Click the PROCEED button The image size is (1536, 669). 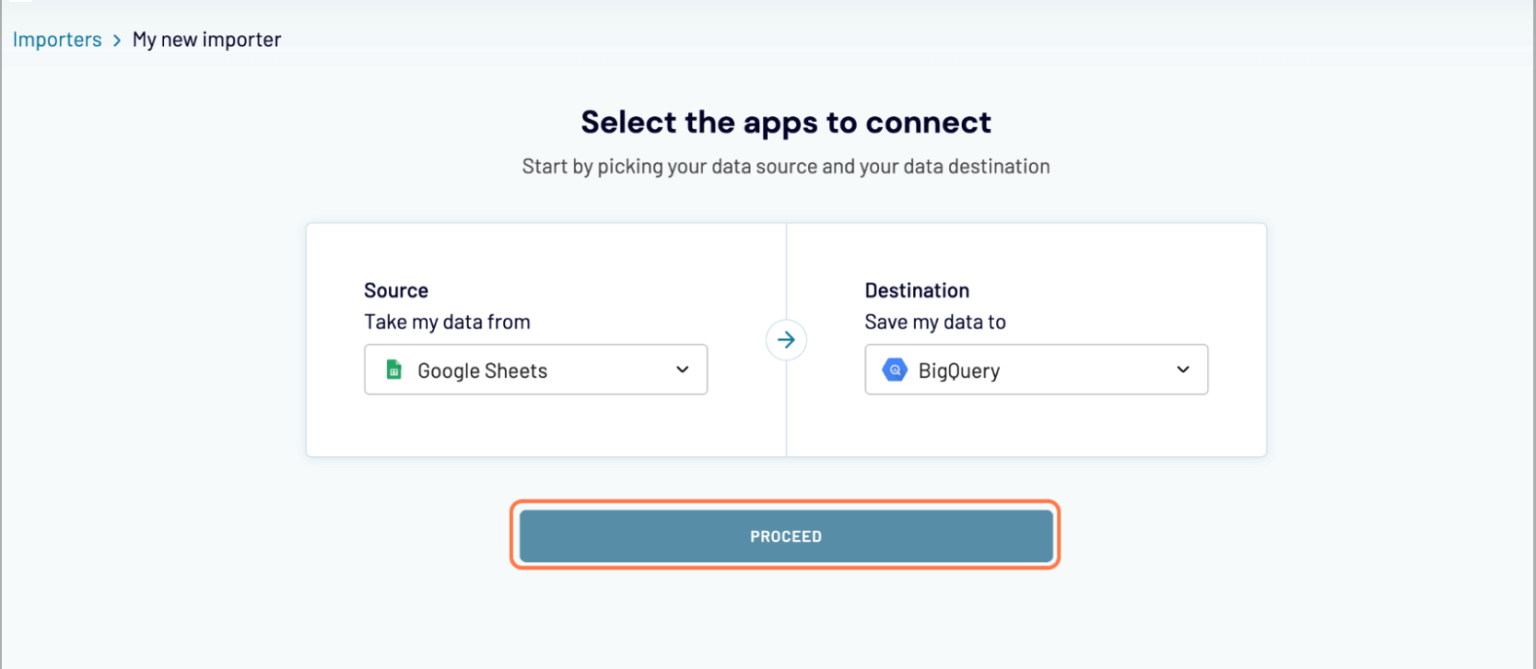[x=786, y=536]
